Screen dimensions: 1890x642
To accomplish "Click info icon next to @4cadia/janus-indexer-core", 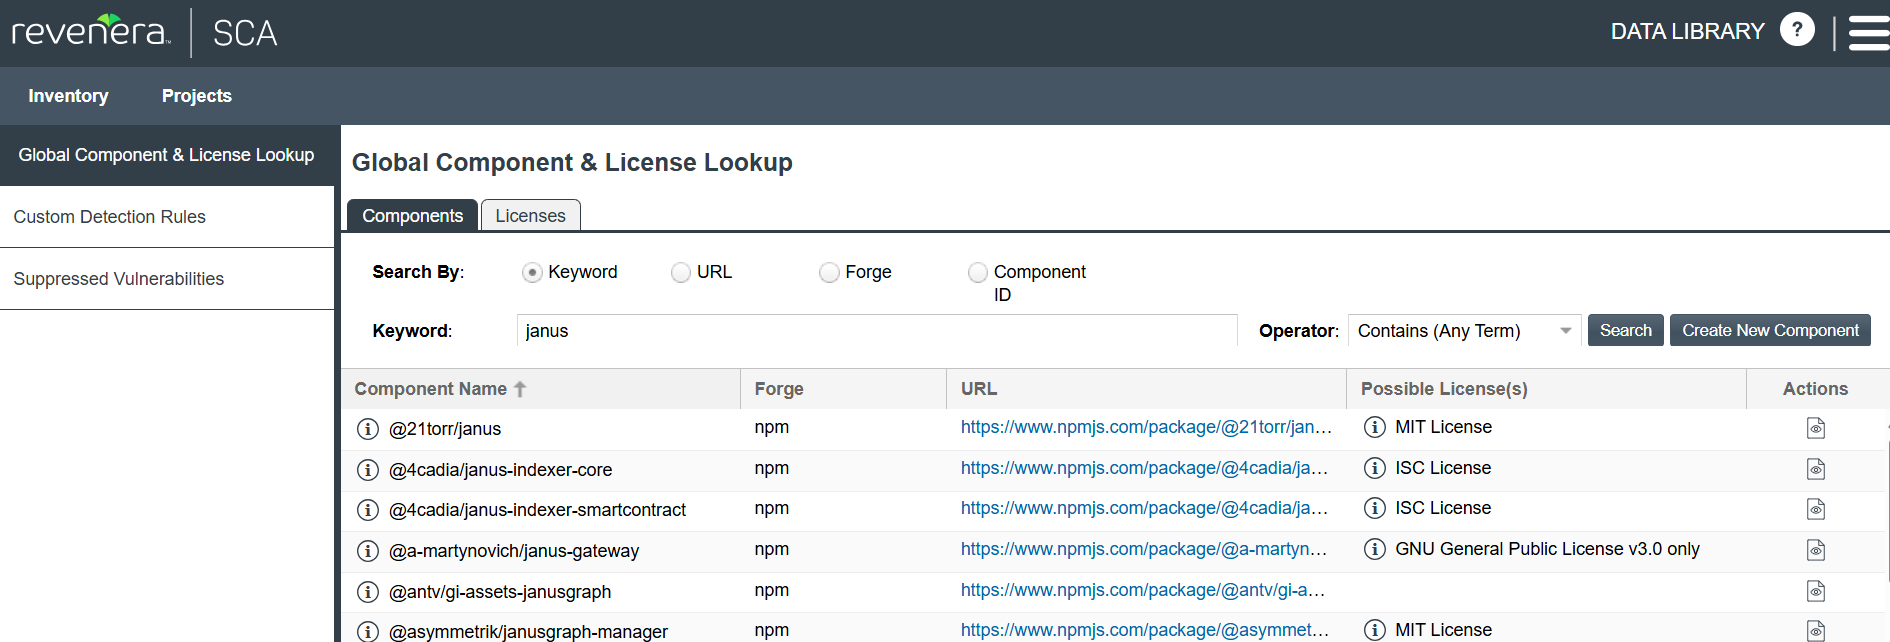I will pos(368,470).
